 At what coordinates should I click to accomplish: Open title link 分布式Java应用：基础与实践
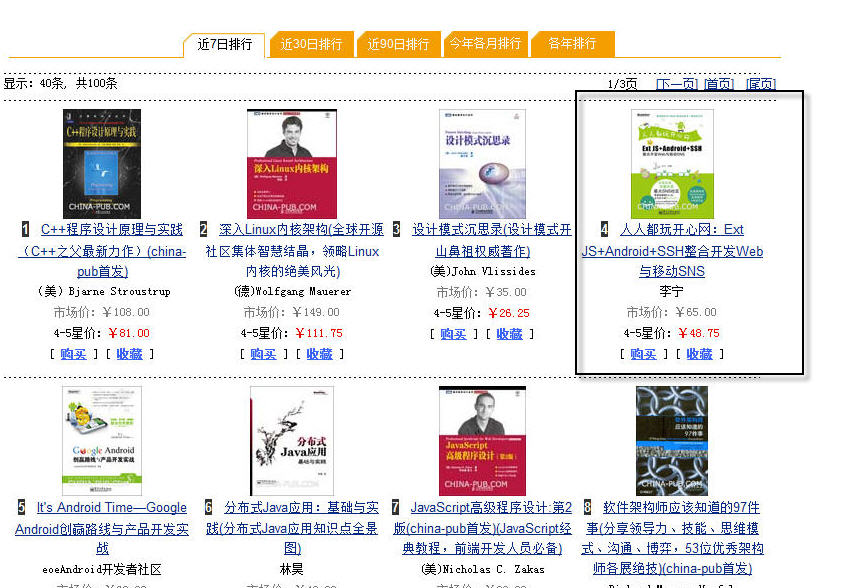(x=292, y=528)
